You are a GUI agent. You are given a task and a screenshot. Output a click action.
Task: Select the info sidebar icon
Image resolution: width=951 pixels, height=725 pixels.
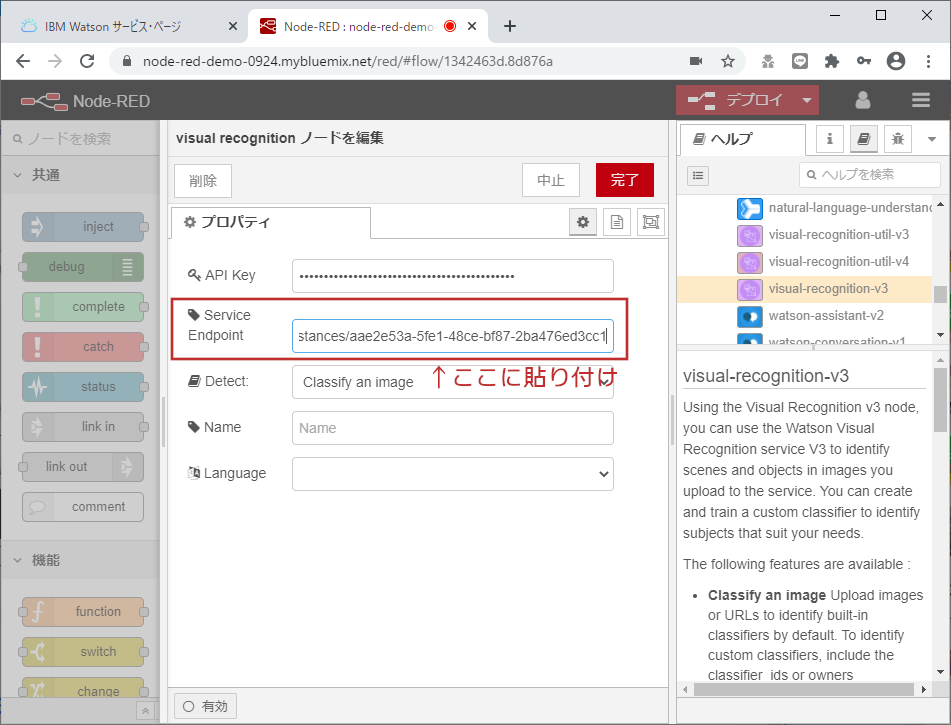click(829, 138)
